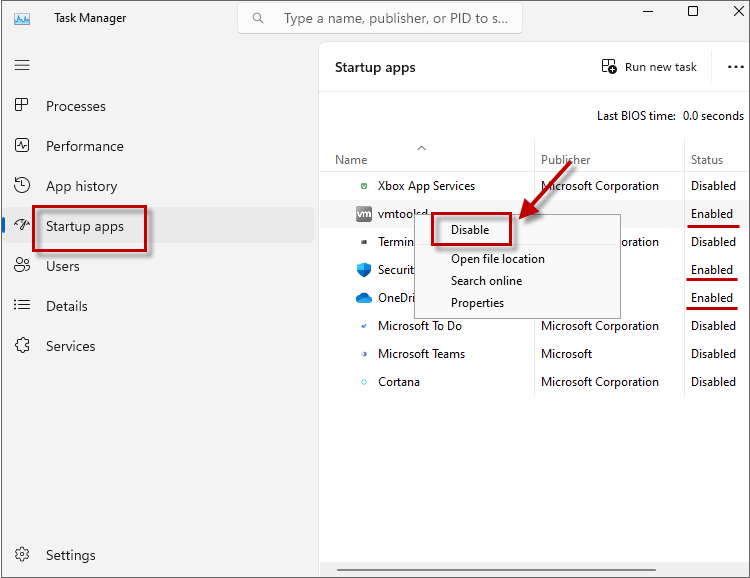Click the sort arrow above Name
Screen dimensions: 750x578
click(421, 148)
